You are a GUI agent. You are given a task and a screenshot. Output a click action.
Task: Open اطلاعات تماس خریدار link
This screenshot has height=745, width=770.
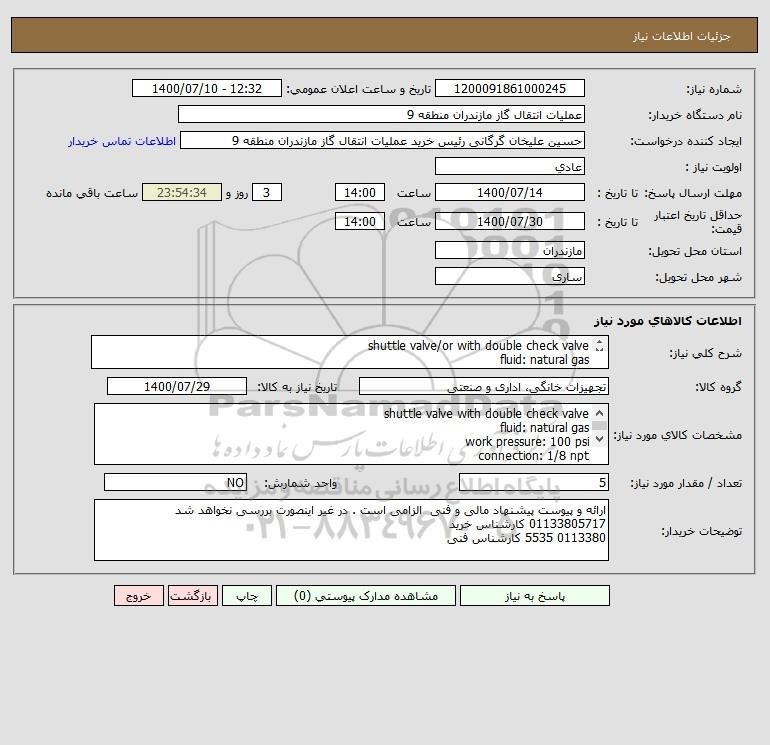[122, 141]
